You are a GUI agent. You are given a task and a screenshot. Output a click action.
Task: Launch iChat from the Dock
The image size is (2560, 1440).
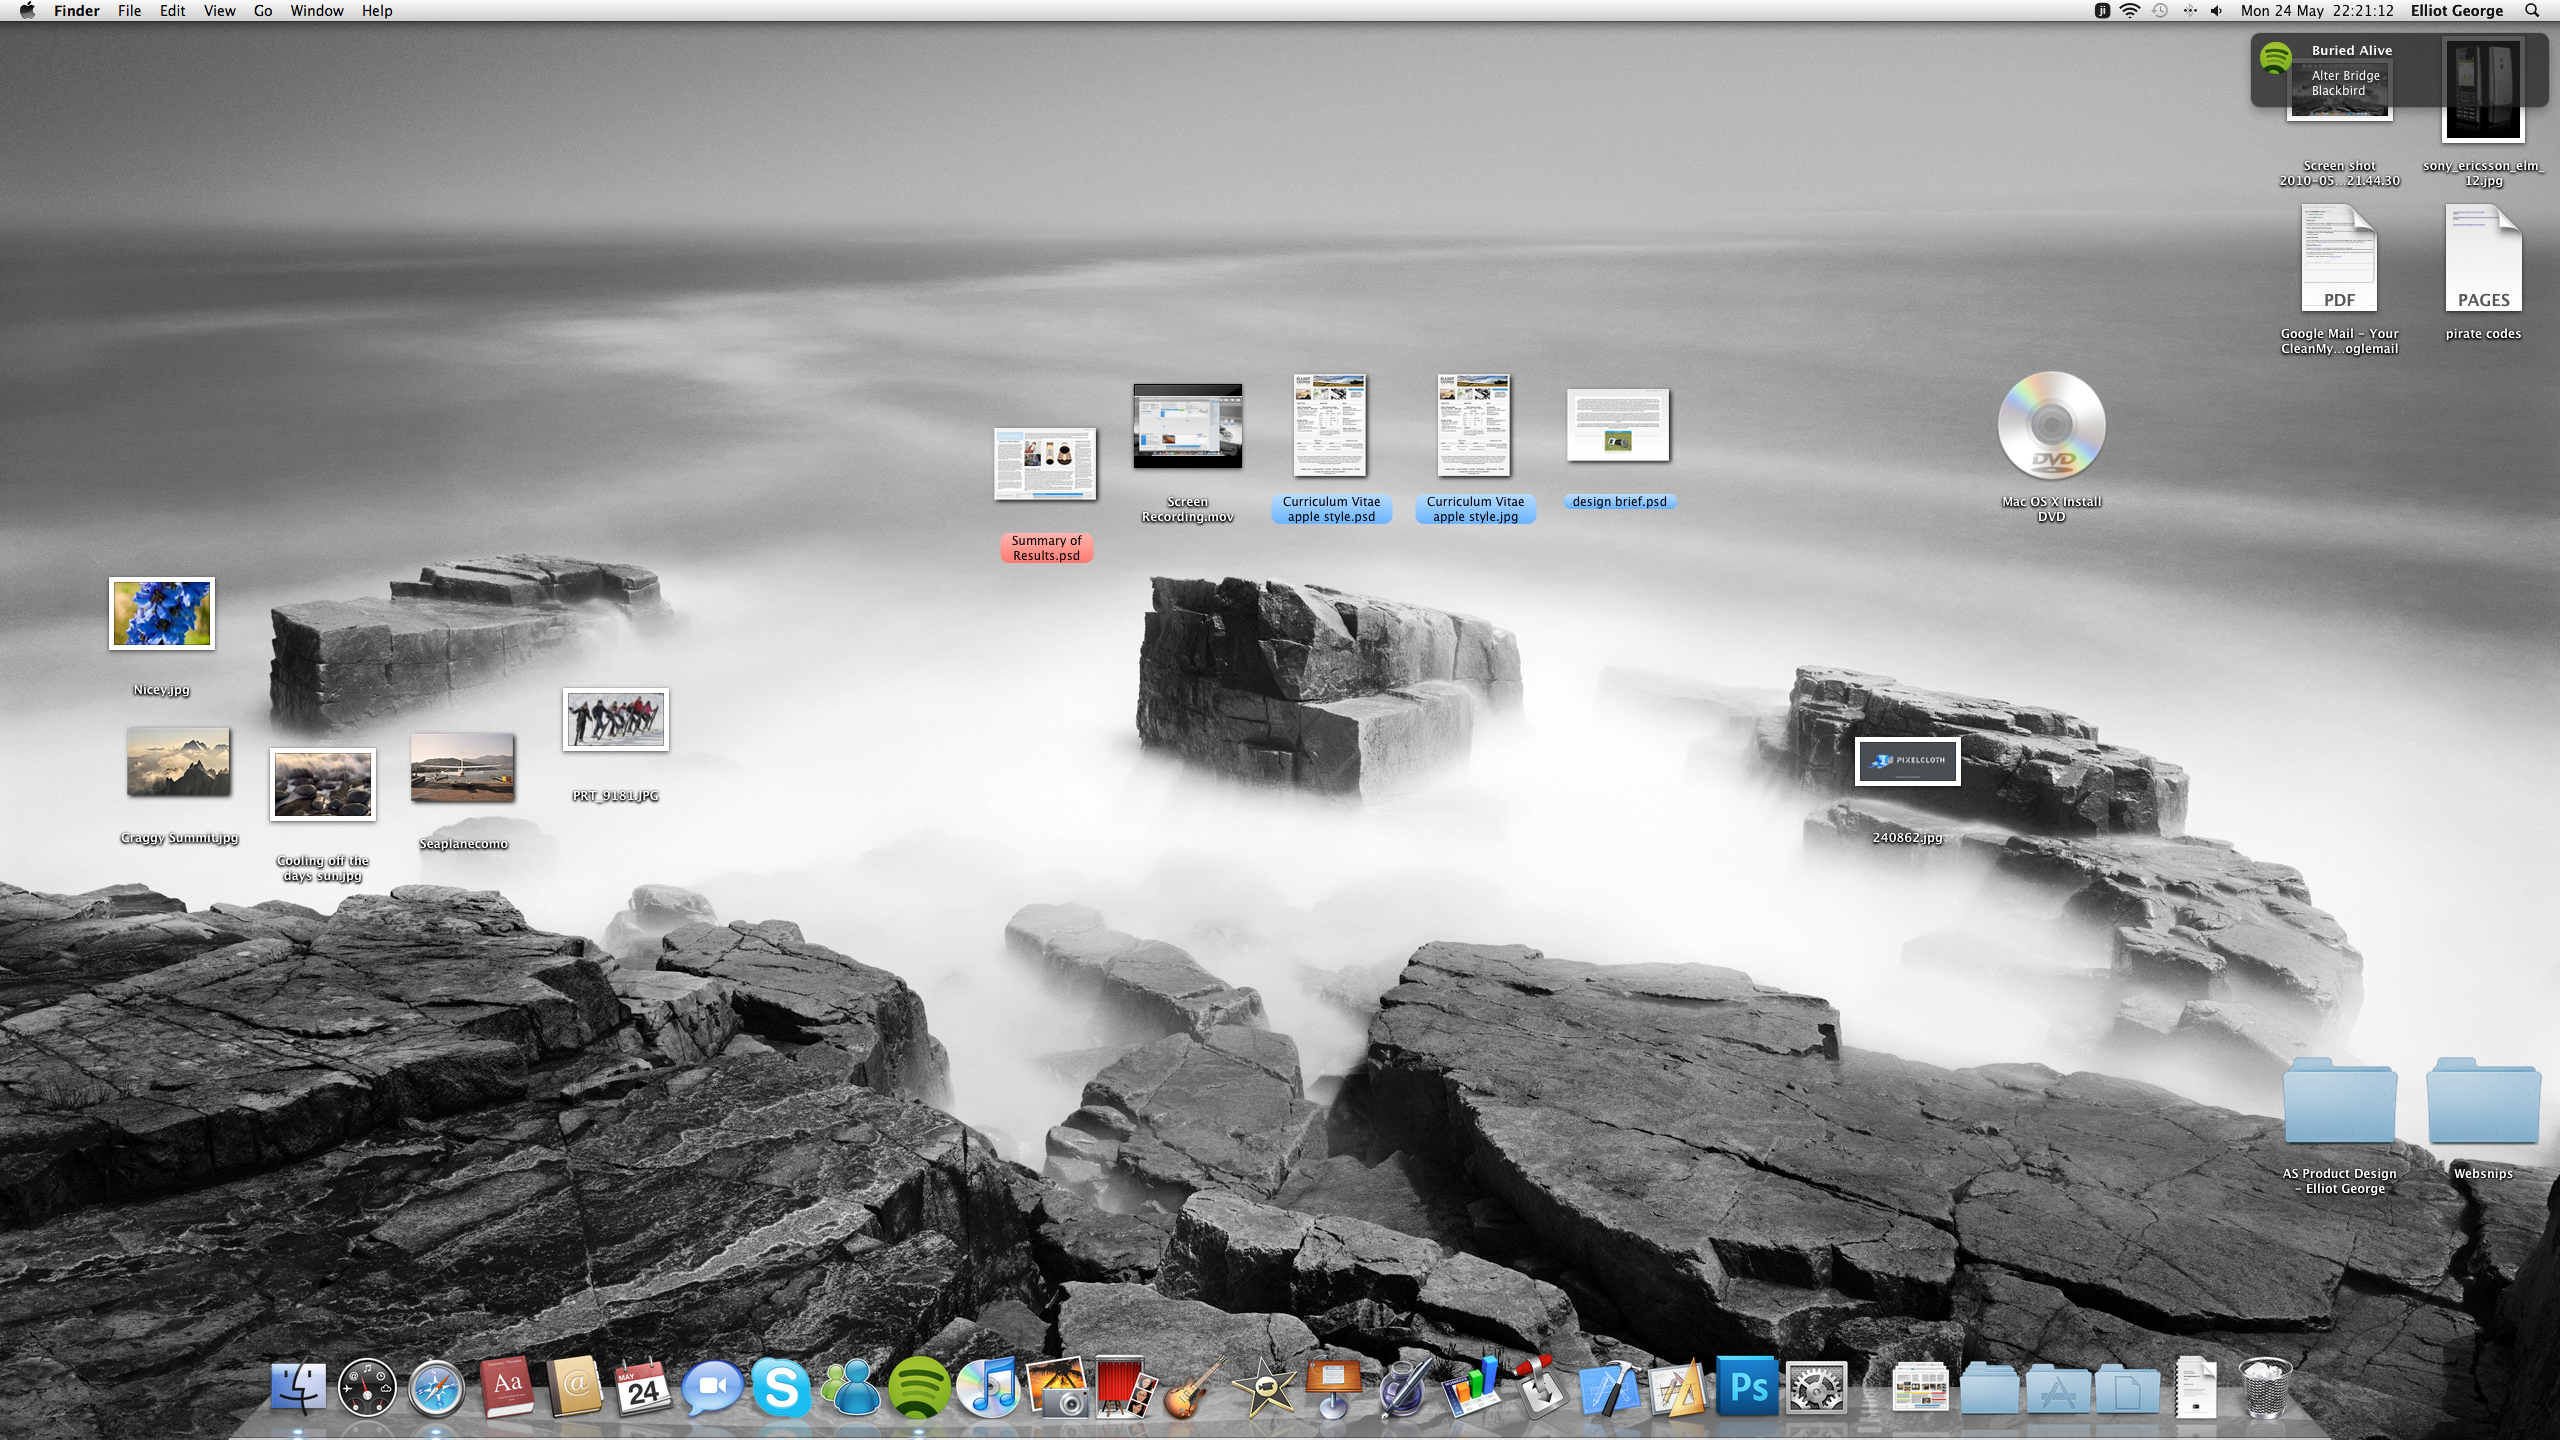pyautogui.click(x=712, y=1387)
